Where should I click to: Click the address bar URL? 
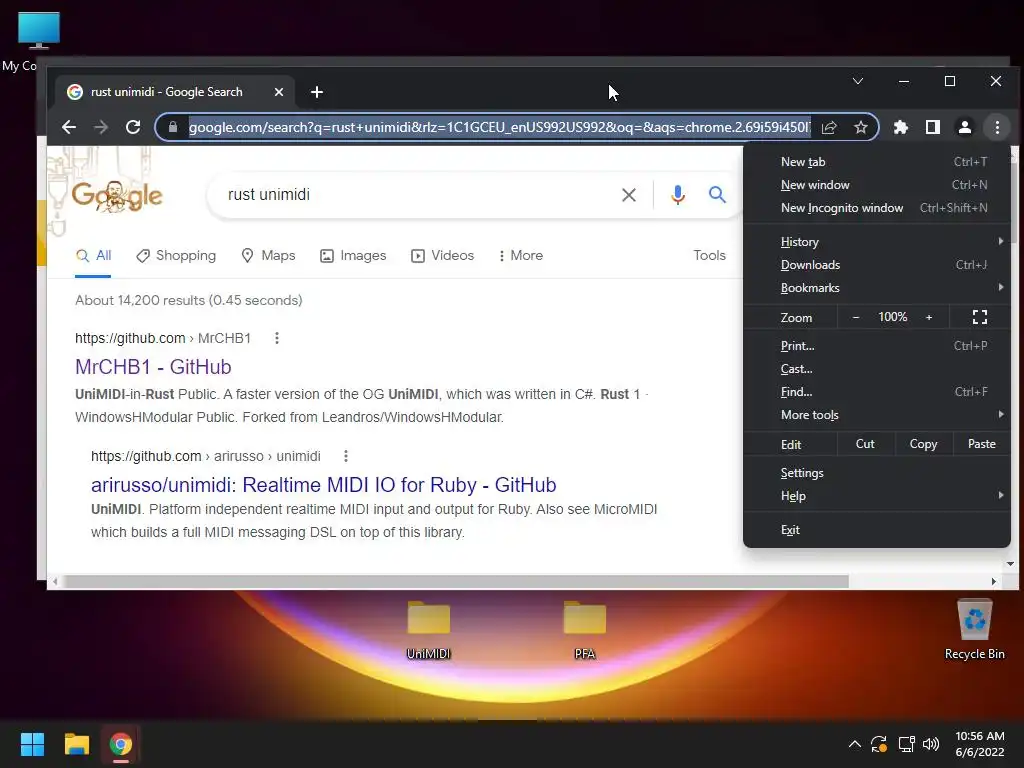click(499, 127)
